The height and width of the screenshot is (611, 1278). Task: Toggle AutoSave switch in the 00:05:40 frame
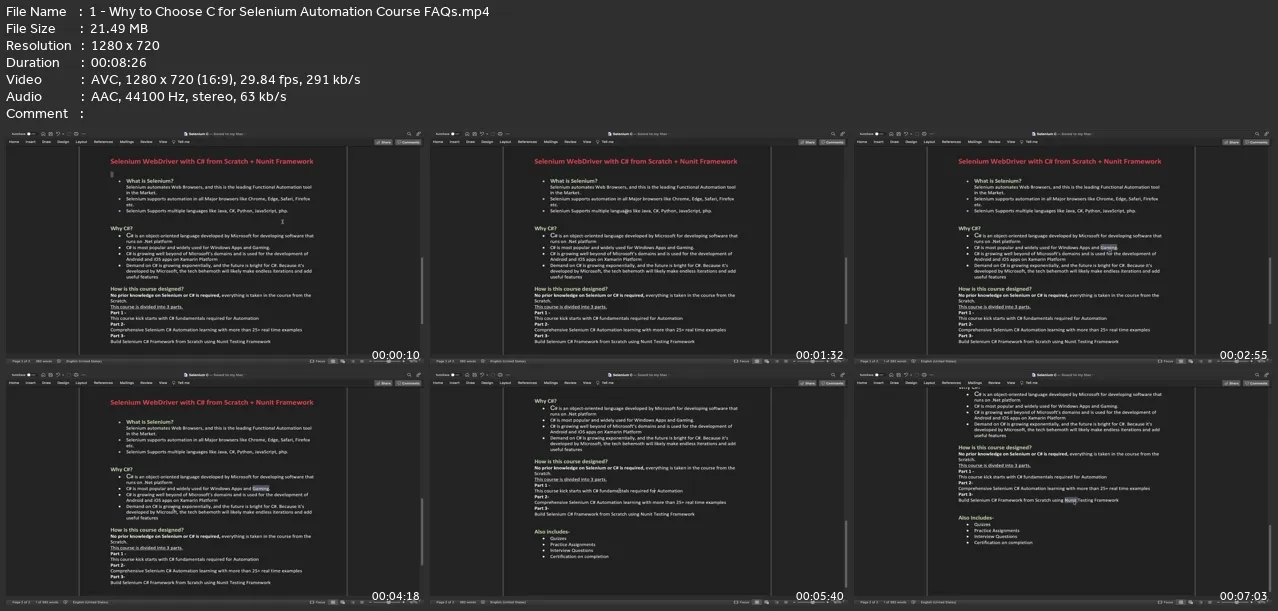(x=454, y=376)
